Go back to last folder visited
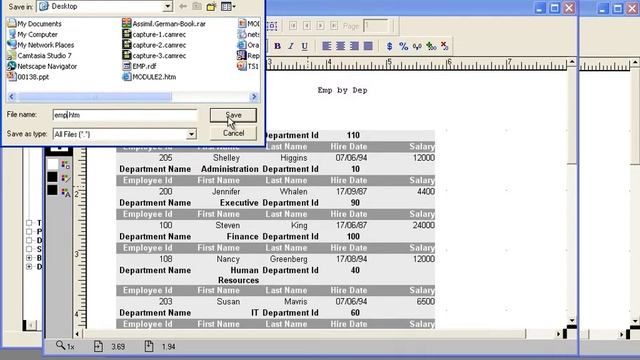The height and width of the screenshot is (360, 640). 183,6
